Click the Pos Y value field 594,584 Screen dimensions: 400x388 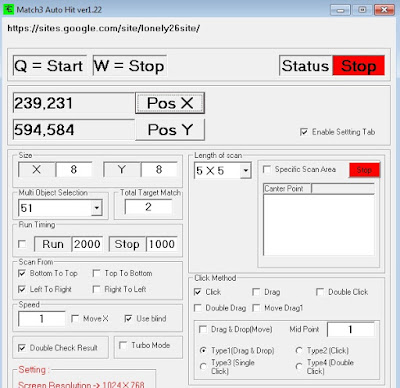tap(74, 130)
